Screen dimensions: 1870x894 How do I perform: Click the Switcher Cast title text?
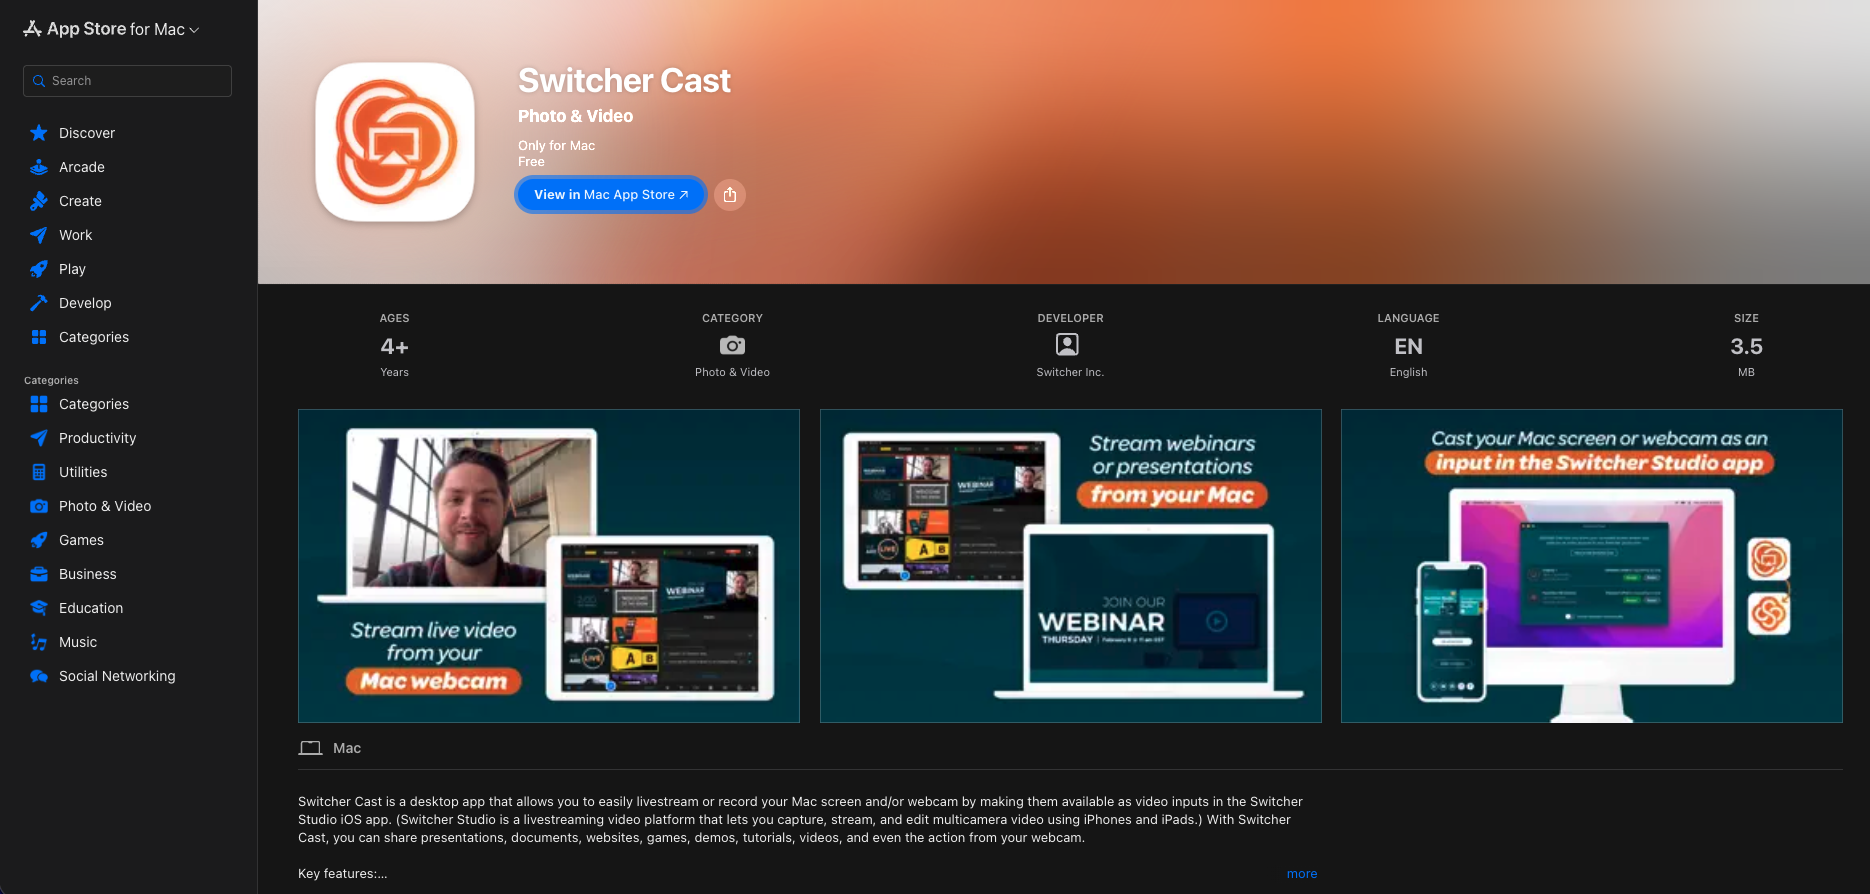point(624,80)
